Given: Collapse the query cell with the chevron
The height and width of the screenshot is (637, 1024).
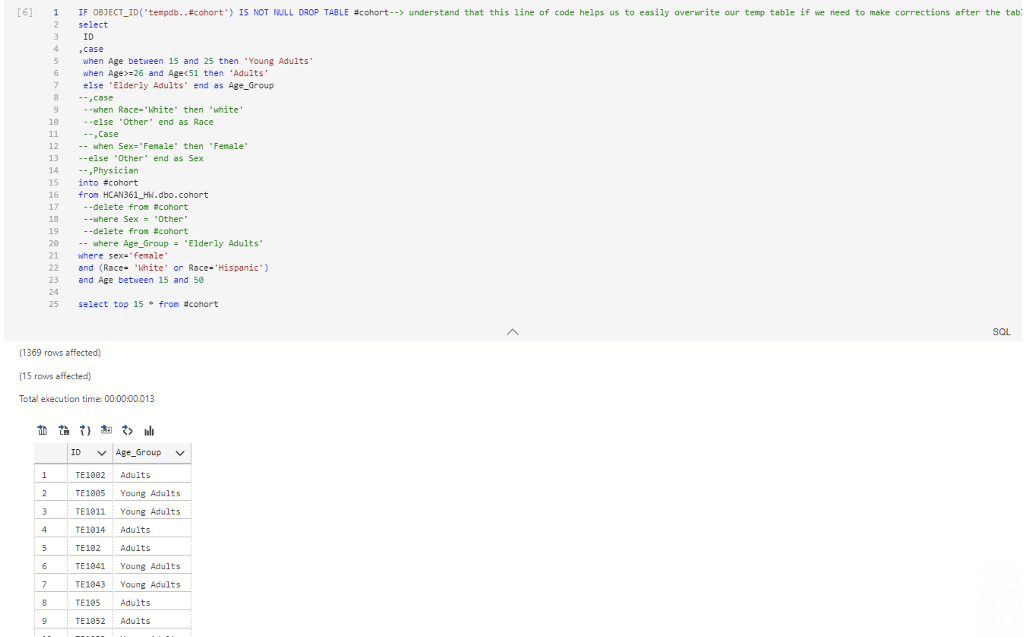Looking at the screenshot, I should click(511, 331).
